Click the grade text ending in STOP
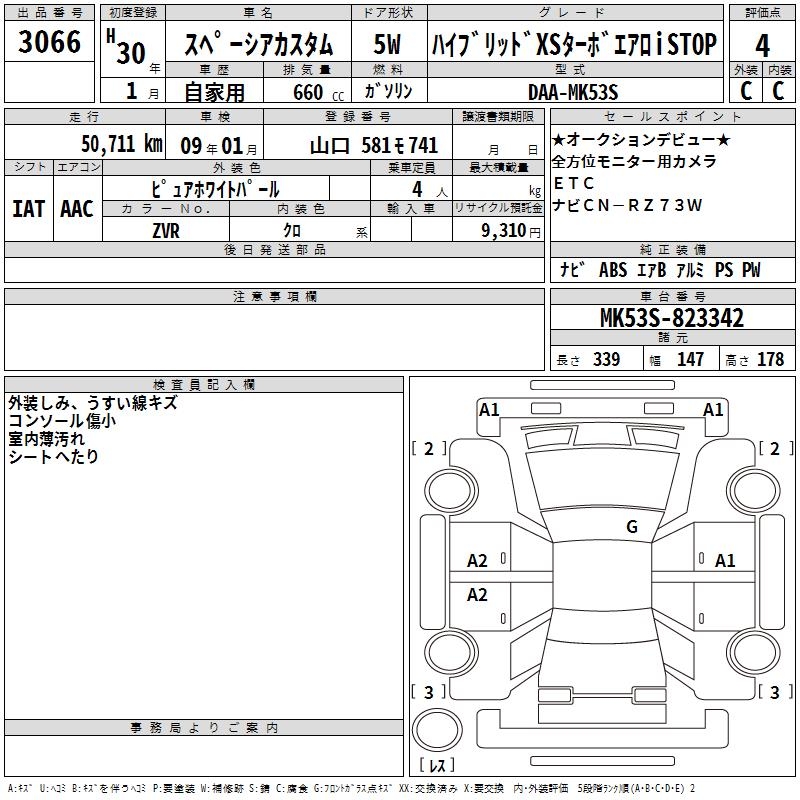 click(574, 44)
